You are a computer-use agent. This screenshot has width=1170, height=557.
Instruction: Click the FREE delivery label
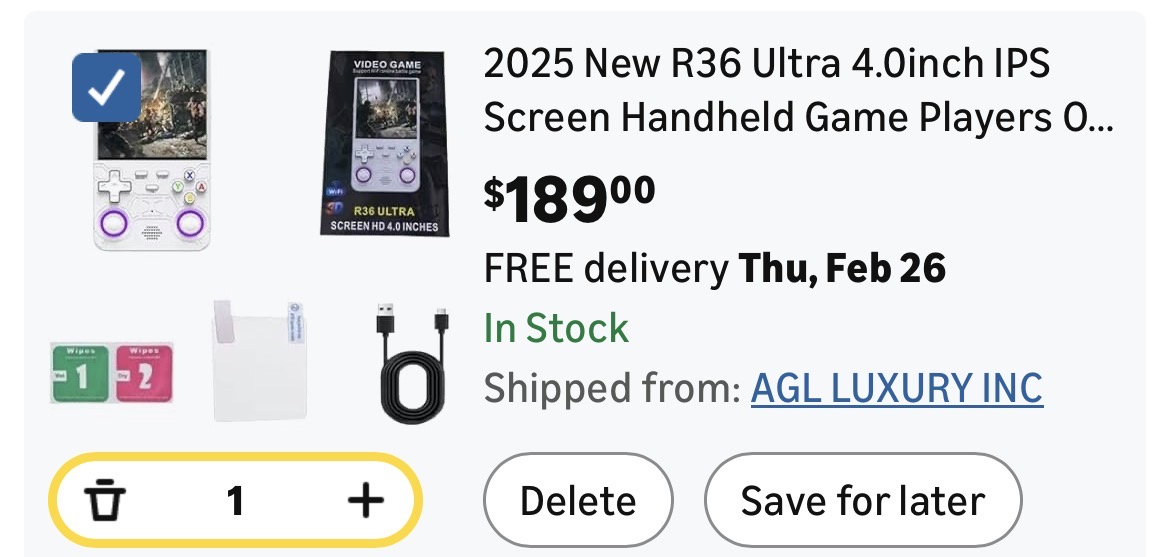point(605,268)
